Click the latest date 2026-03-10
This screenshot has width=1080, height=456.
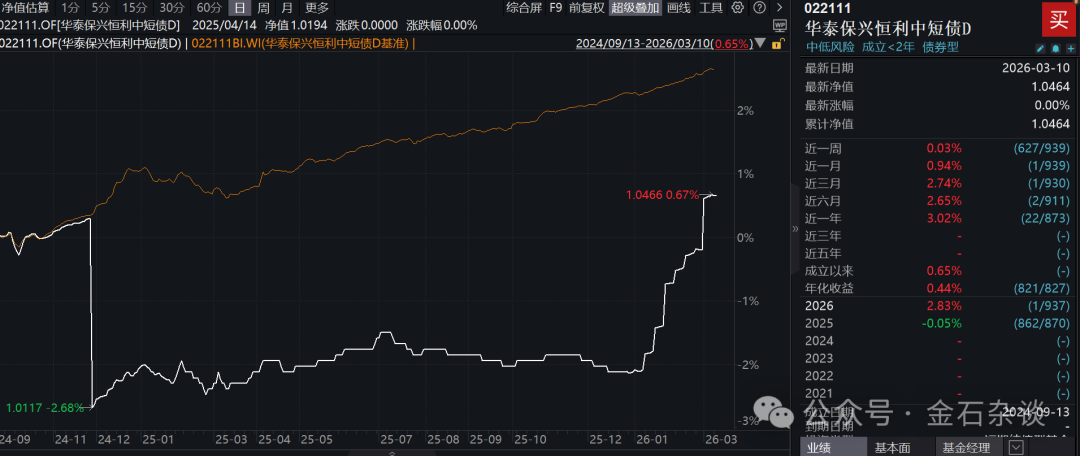point(1038,68)
